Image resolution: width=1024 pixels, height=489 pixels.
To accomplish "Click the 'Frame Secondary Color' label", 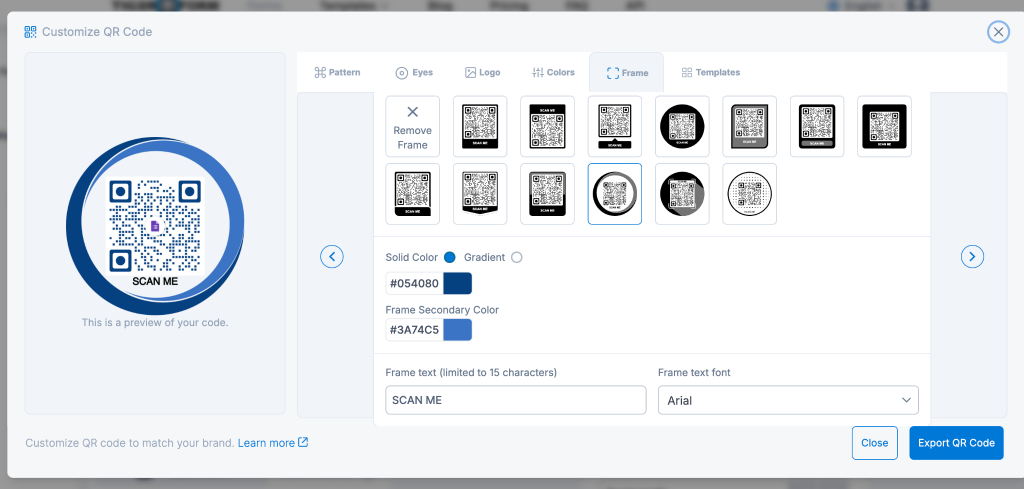I will pyautogui.click(x=442, y=309).
